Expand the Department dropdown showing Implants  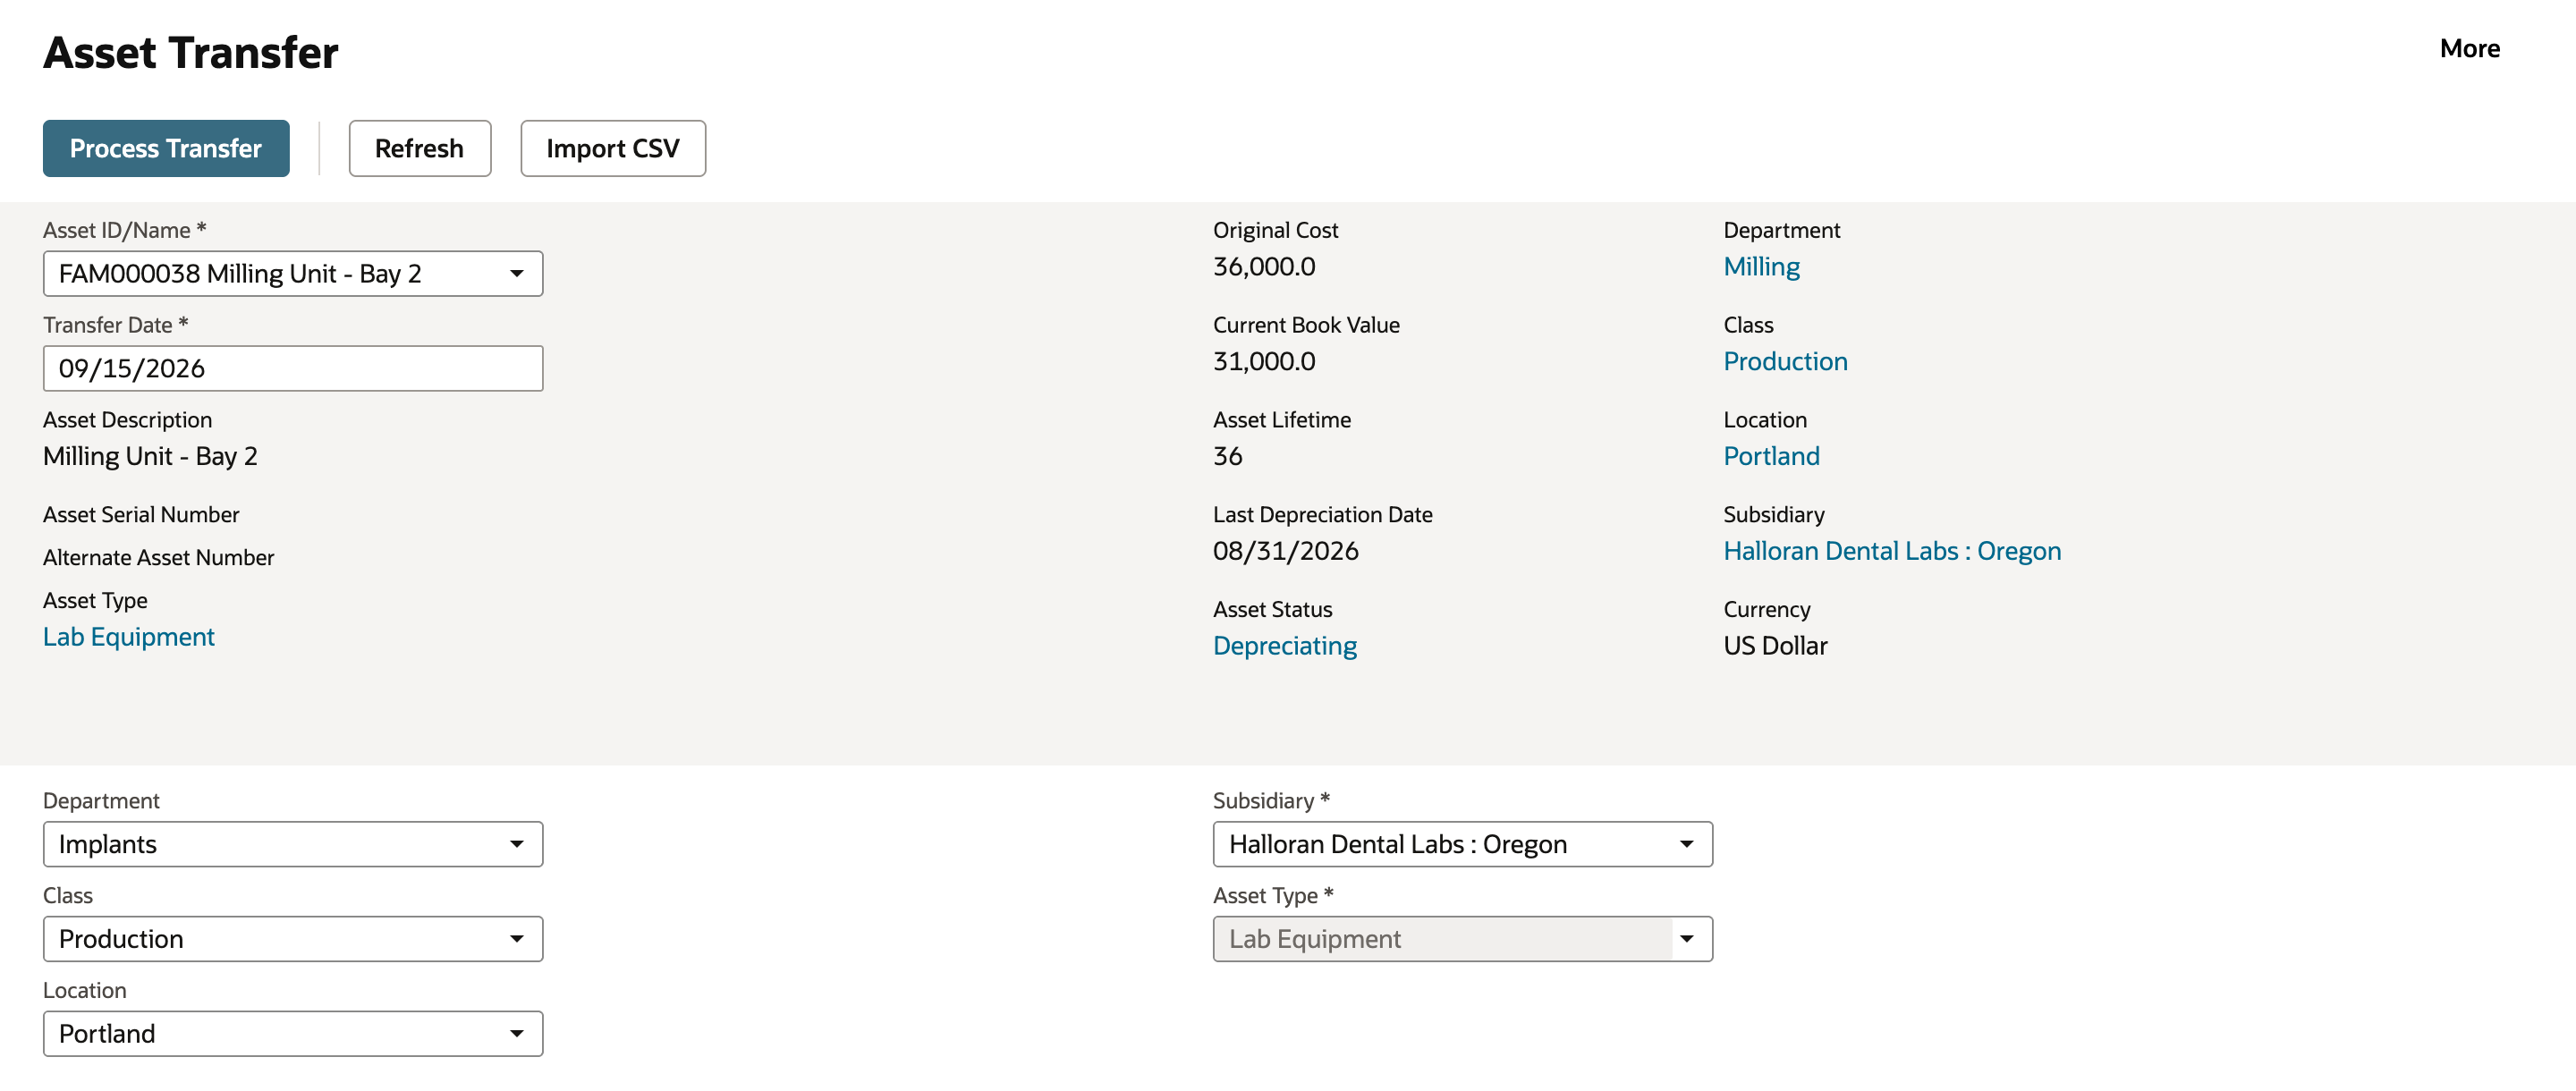tap(293, 844)
